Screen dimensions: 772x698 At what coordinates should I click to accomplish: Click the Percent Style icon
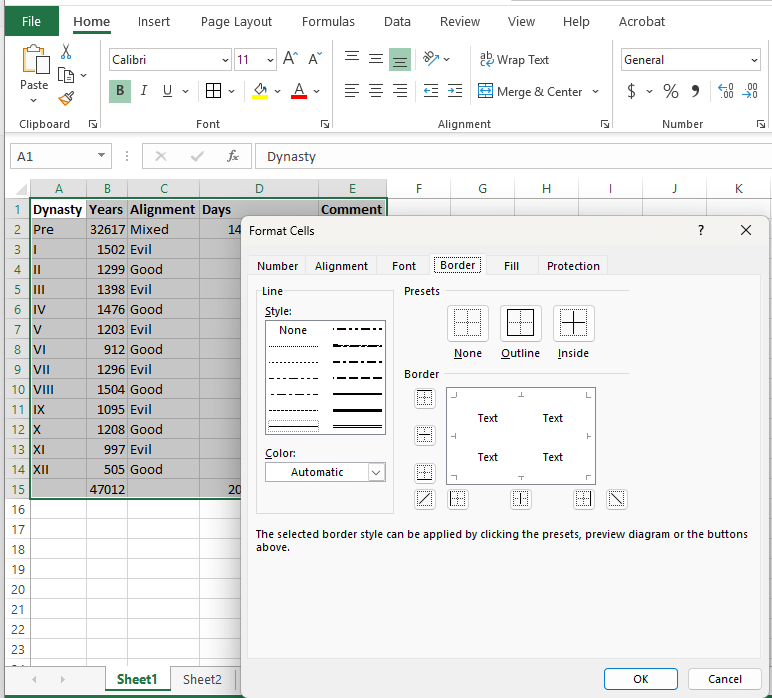[x=670, y=91]
